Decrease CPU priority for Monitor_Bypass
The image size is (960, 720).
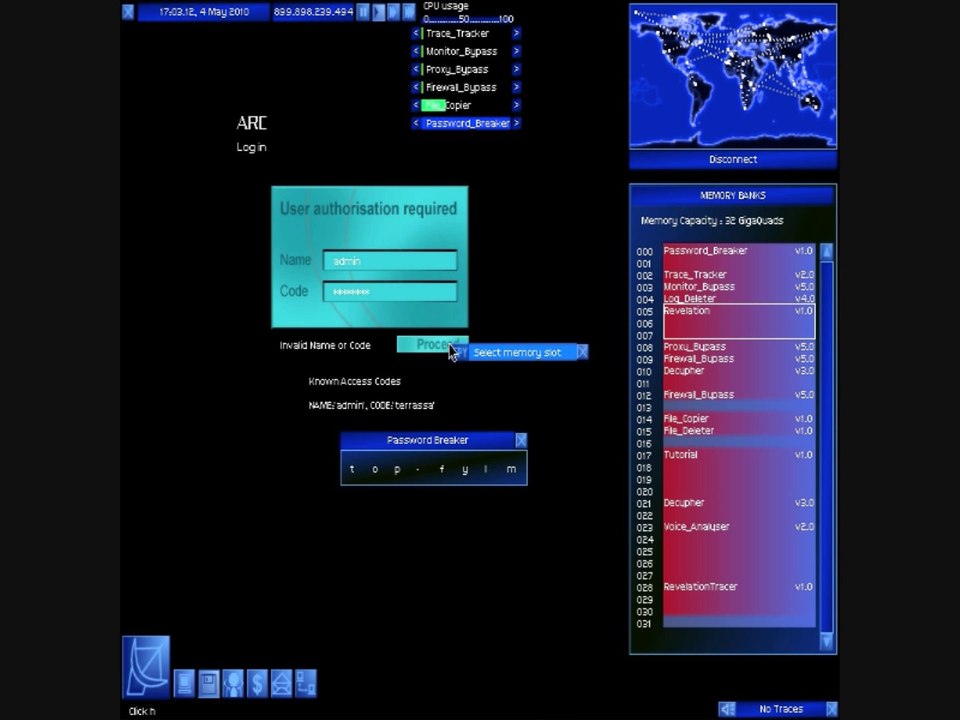416,51
